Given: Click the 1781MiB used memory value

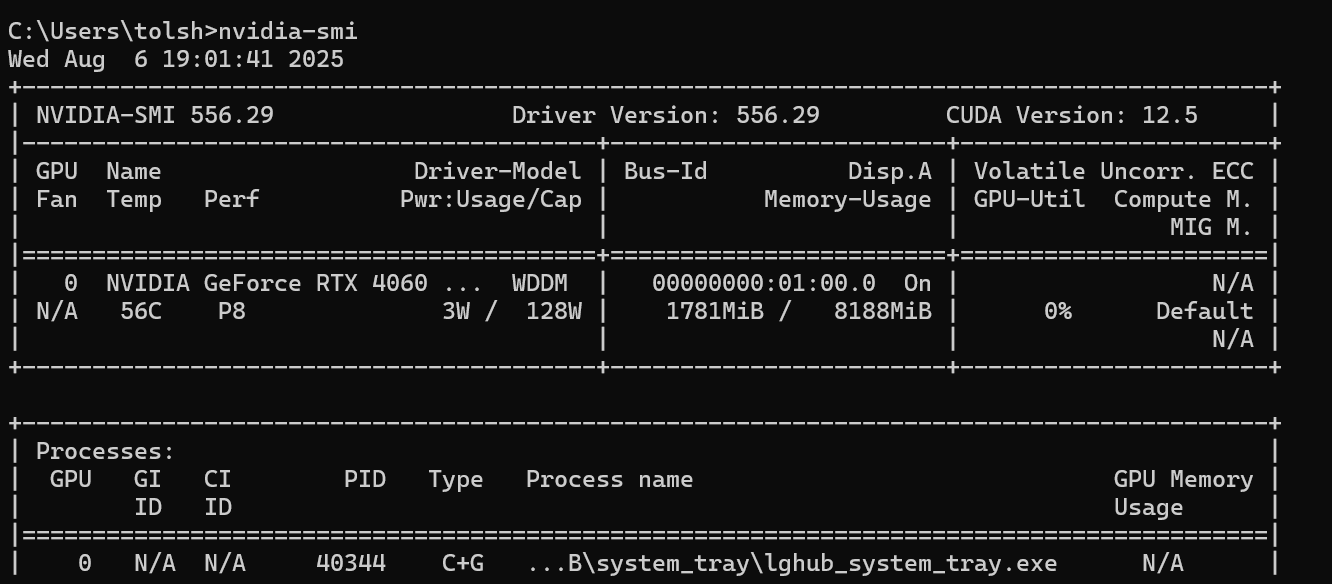Looking at the screenshot, I should (x=715, y=311).
